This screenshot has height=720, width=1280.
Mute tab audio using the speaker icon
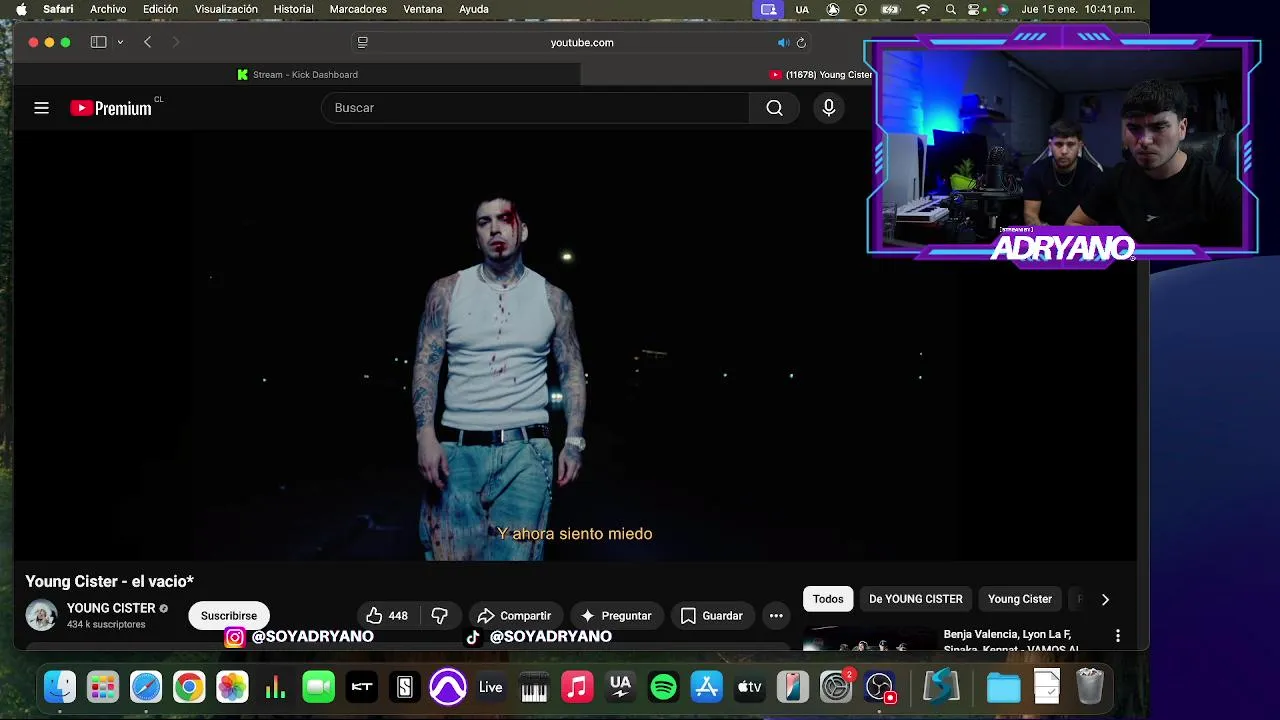point(783,43)
